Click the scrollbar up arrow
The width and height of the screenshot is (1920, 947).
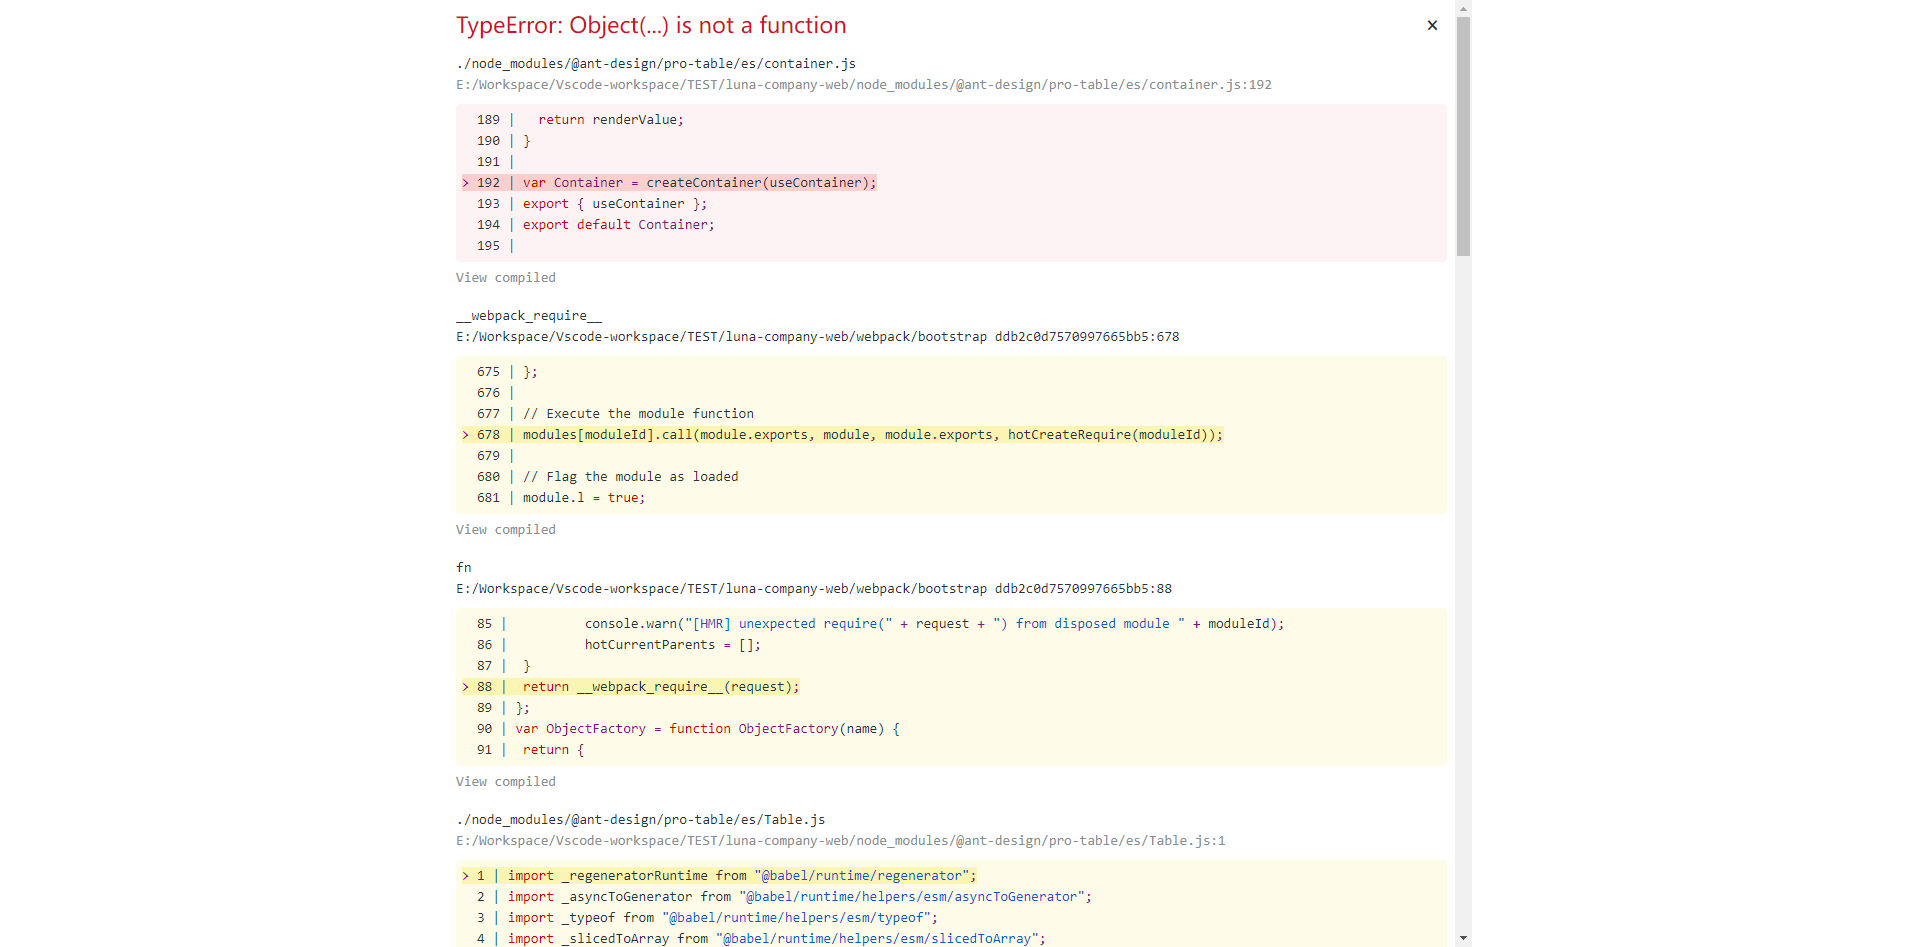click(1462, 7)
